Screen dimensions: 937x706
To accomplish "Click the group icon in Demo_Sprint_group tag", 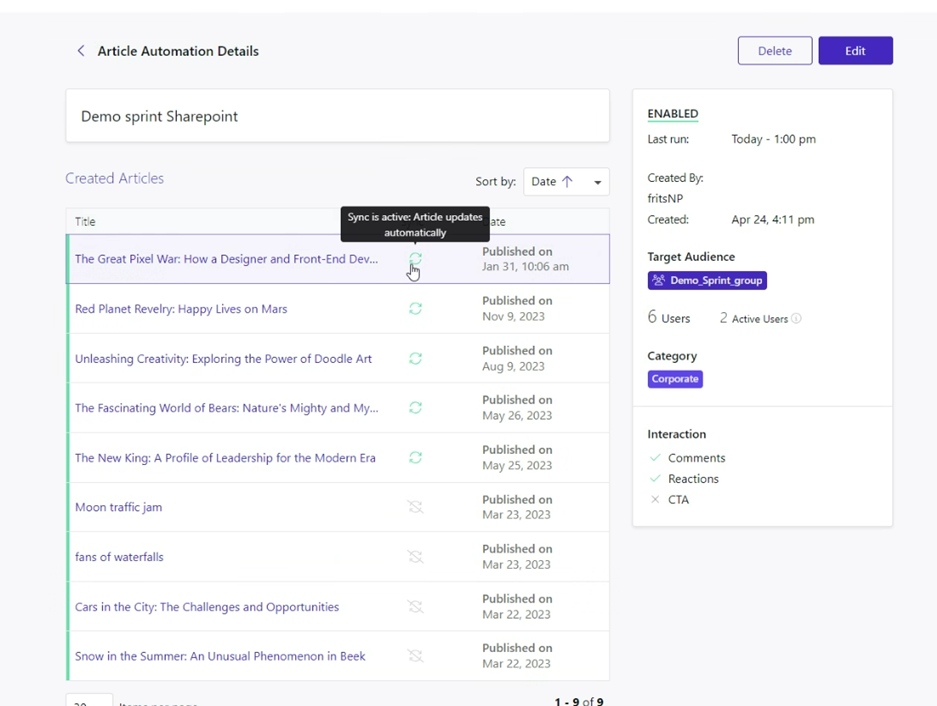I will click(659, 280).
